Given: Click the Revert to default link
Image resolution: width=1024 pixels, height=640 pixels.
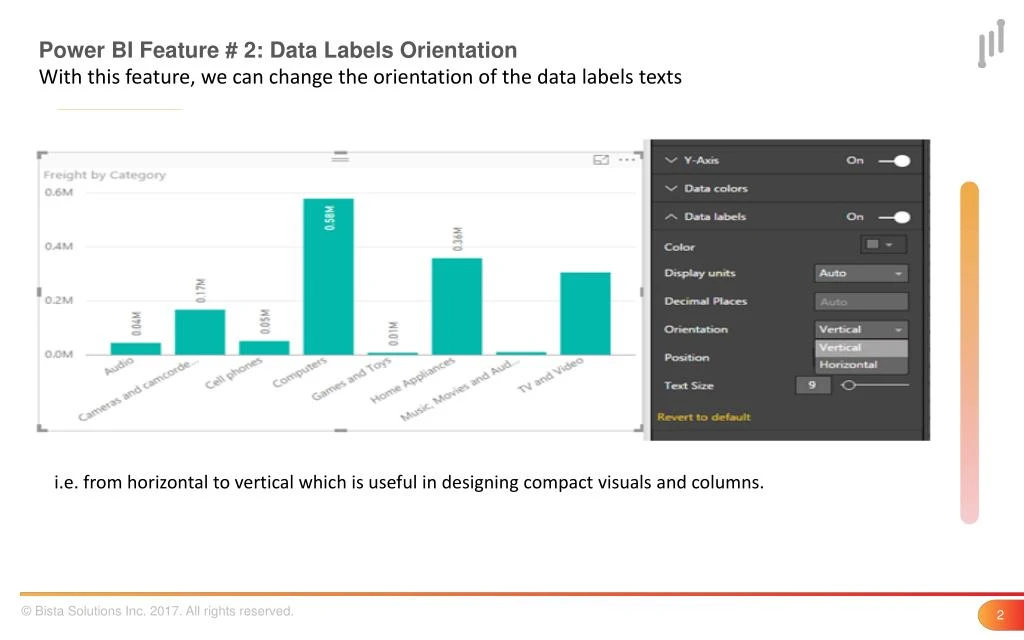Looking at the screenshot, I should 702,417.
